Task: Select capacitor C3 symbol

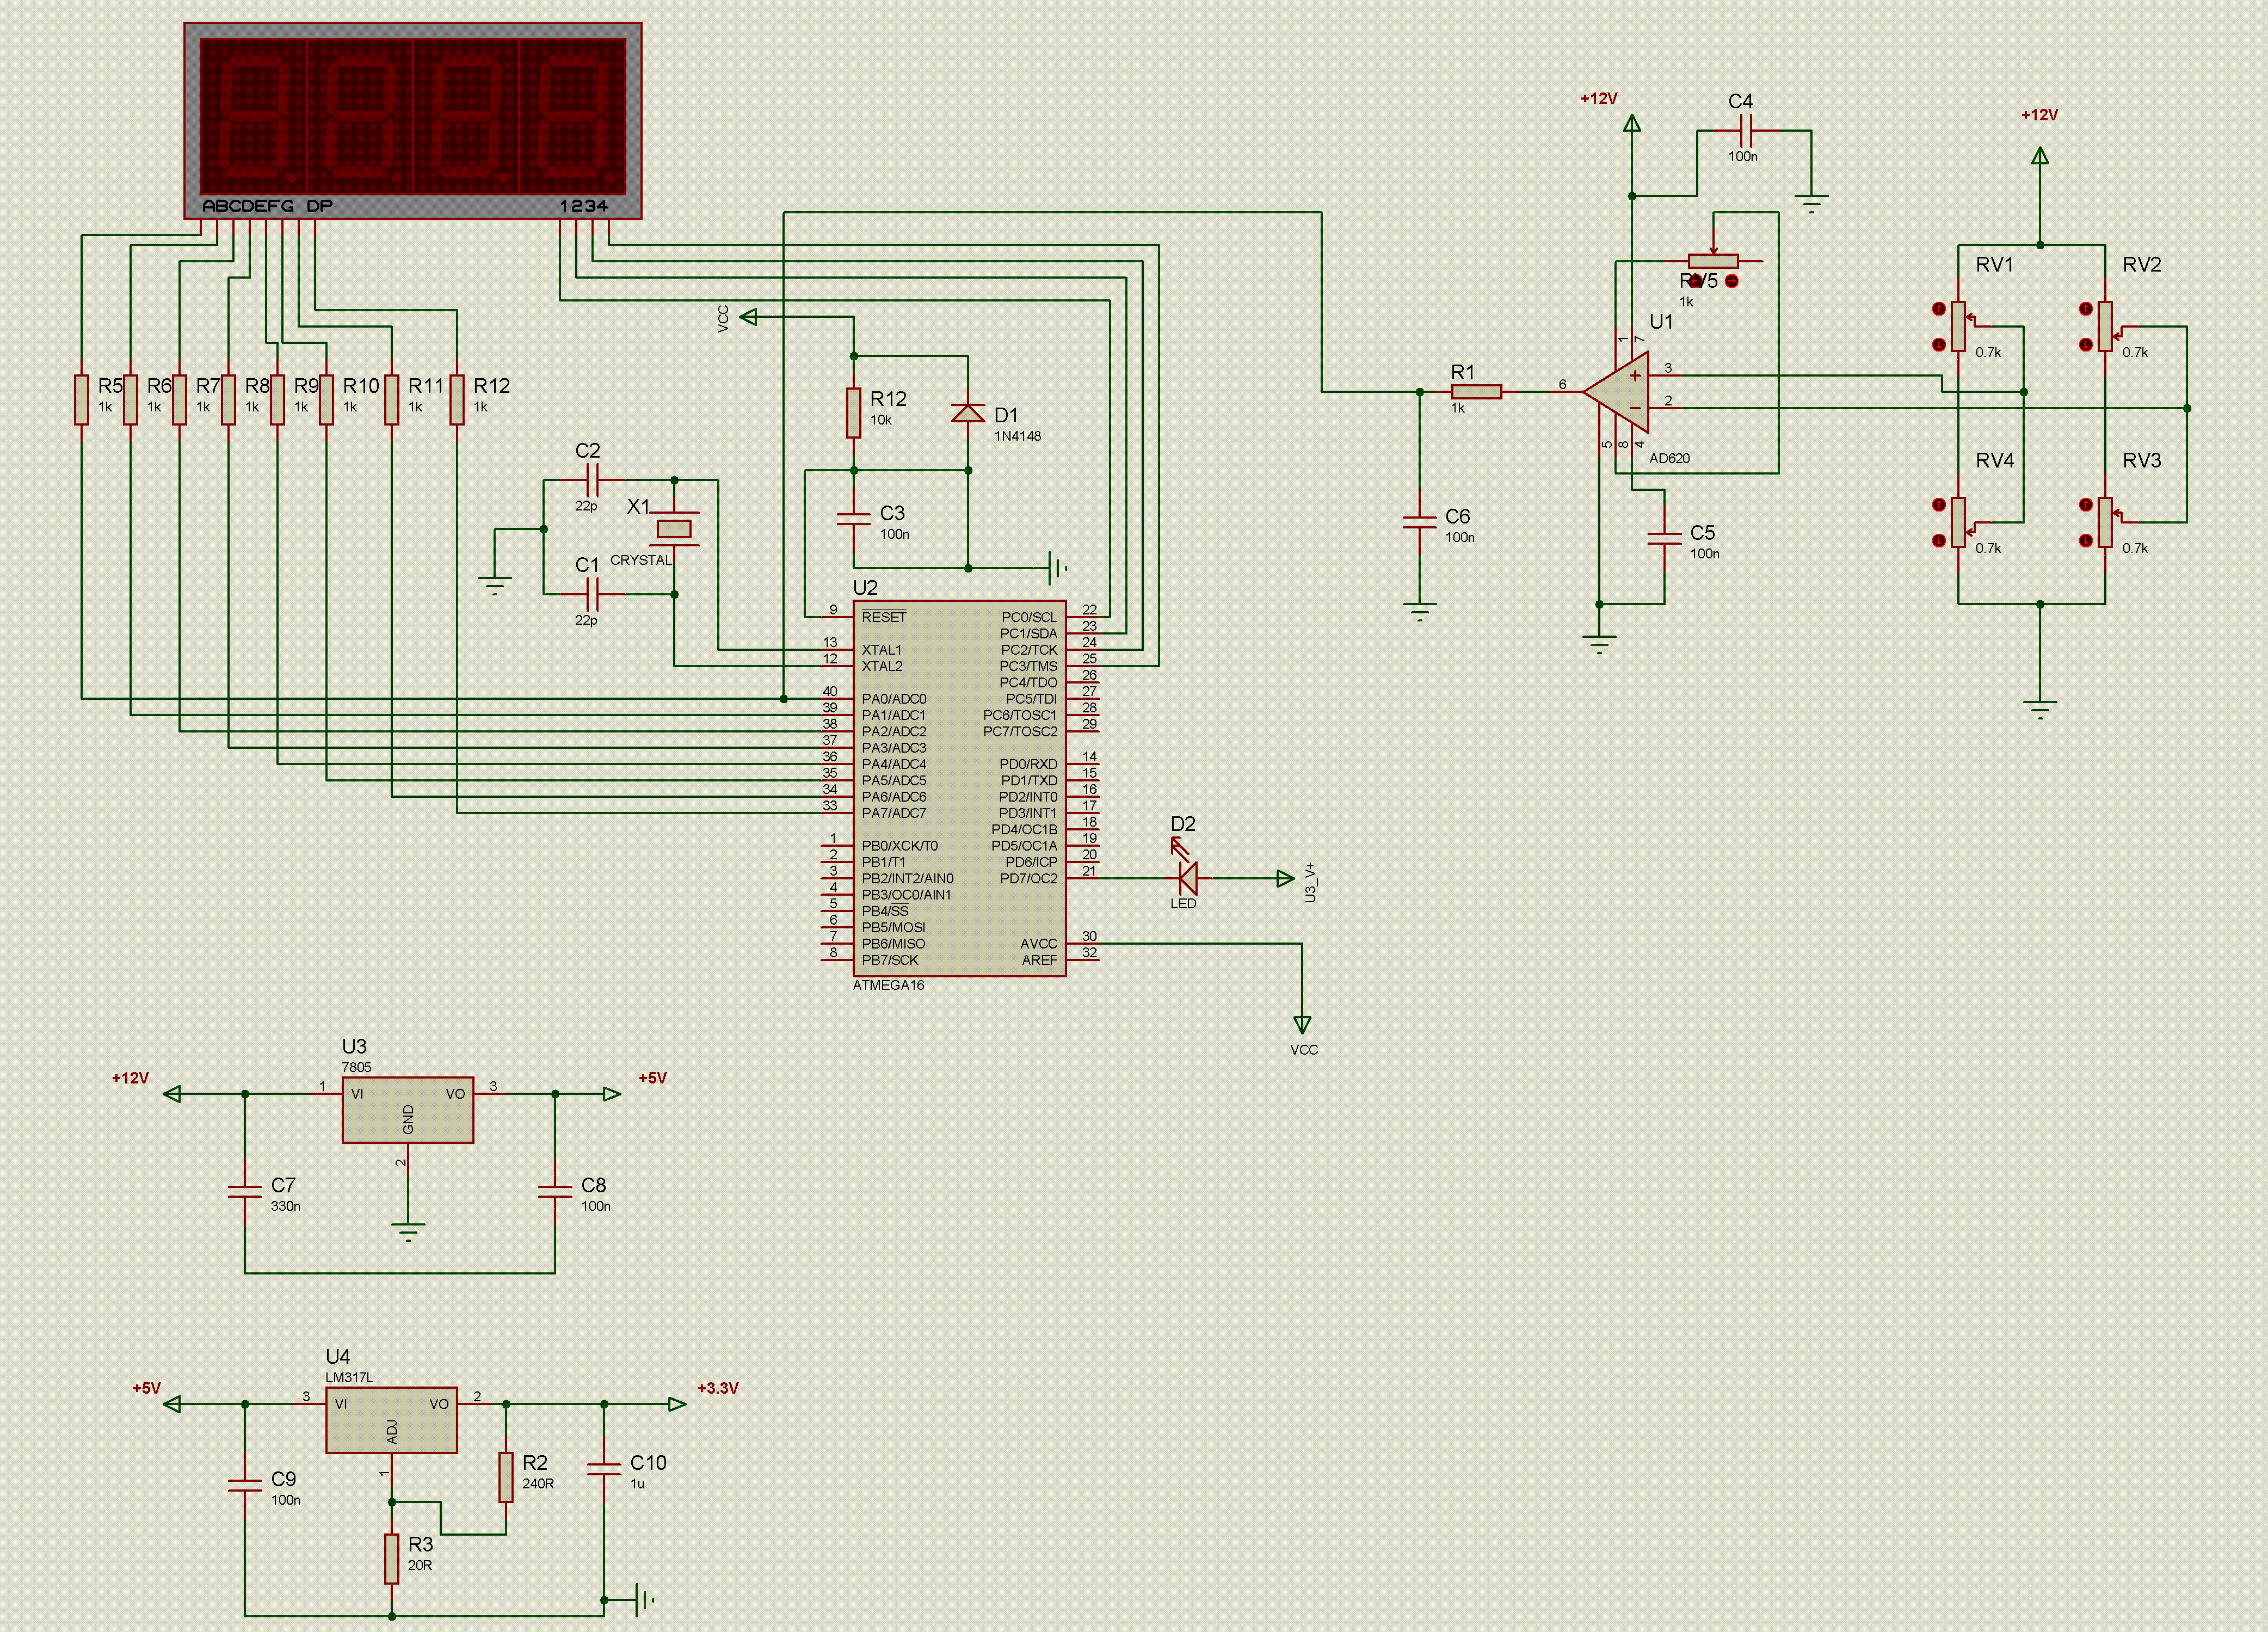Action: (853, 518)
